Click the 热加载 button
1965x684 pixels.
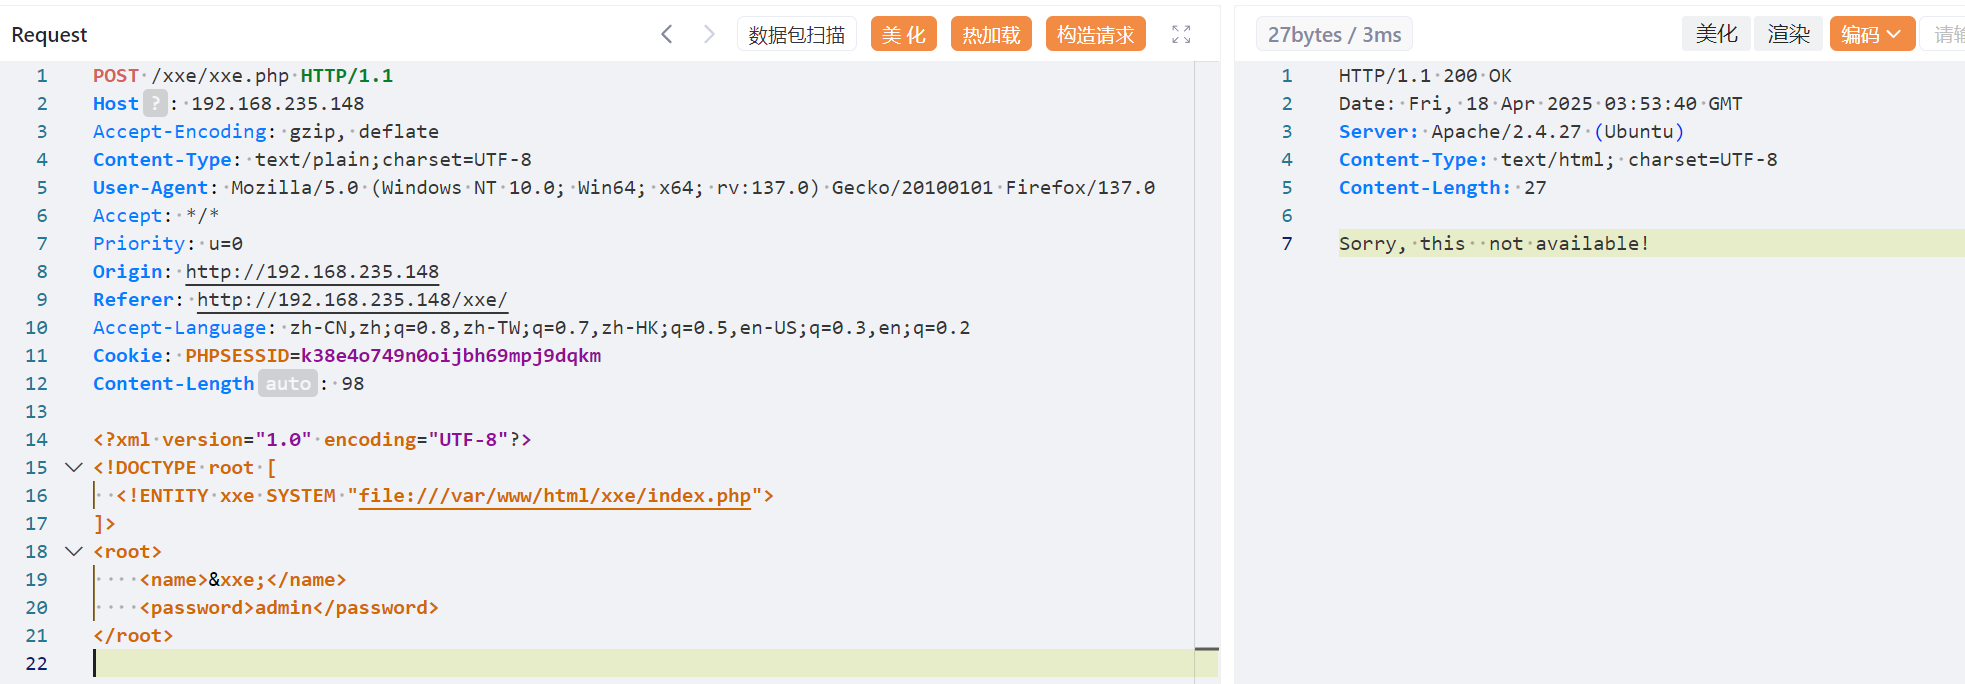click(991, 34)
